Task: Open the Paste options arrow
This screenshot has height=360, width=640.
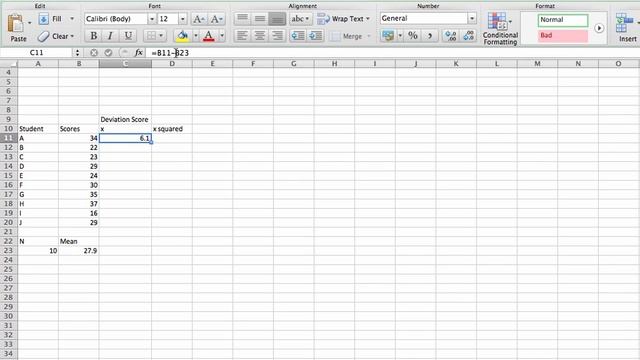Action: click(29, 23)
